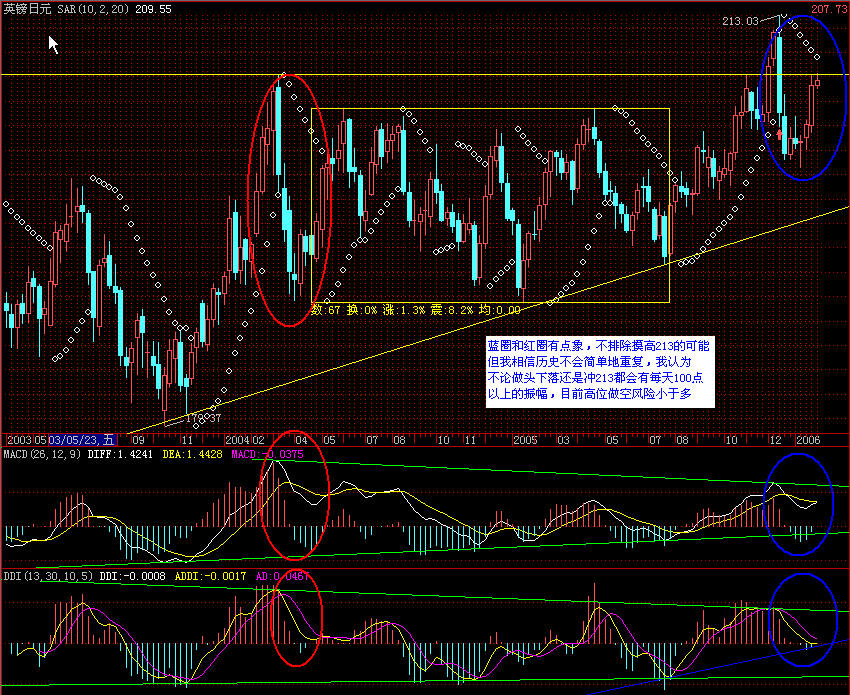Click the DDI:-0.0008 value
Viewport: 850px width, 695px height.
tap(133, 576)
